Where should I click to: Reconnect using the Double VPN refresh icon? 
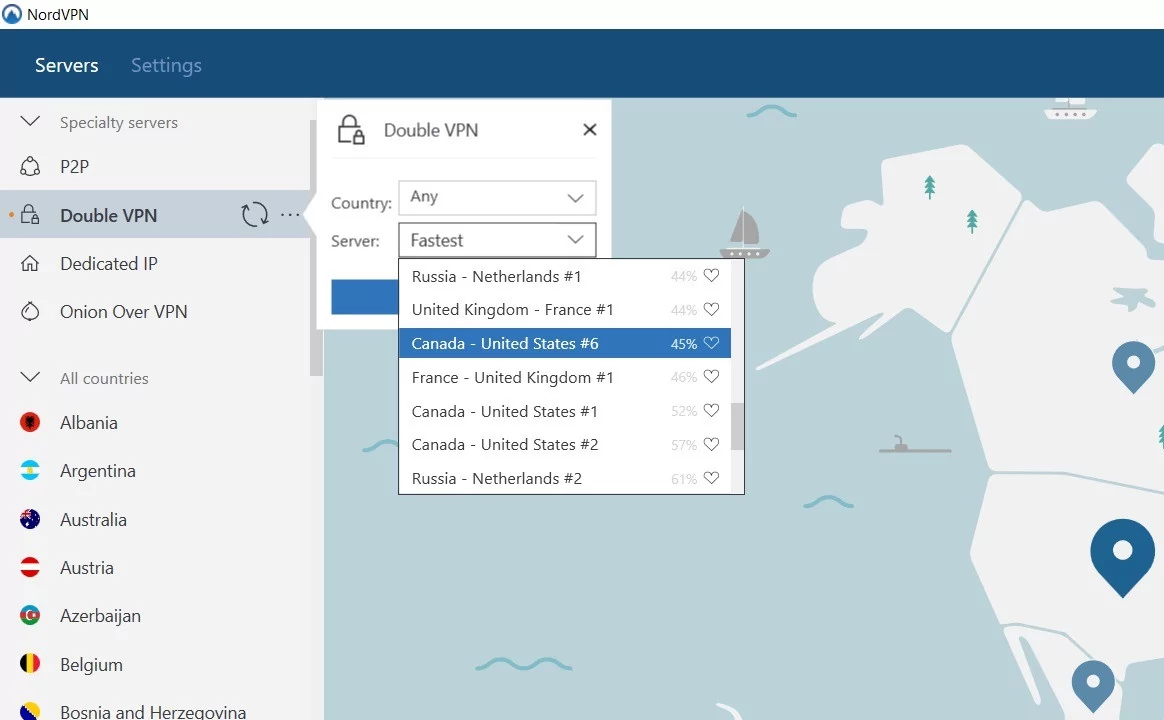coord(255,215)
